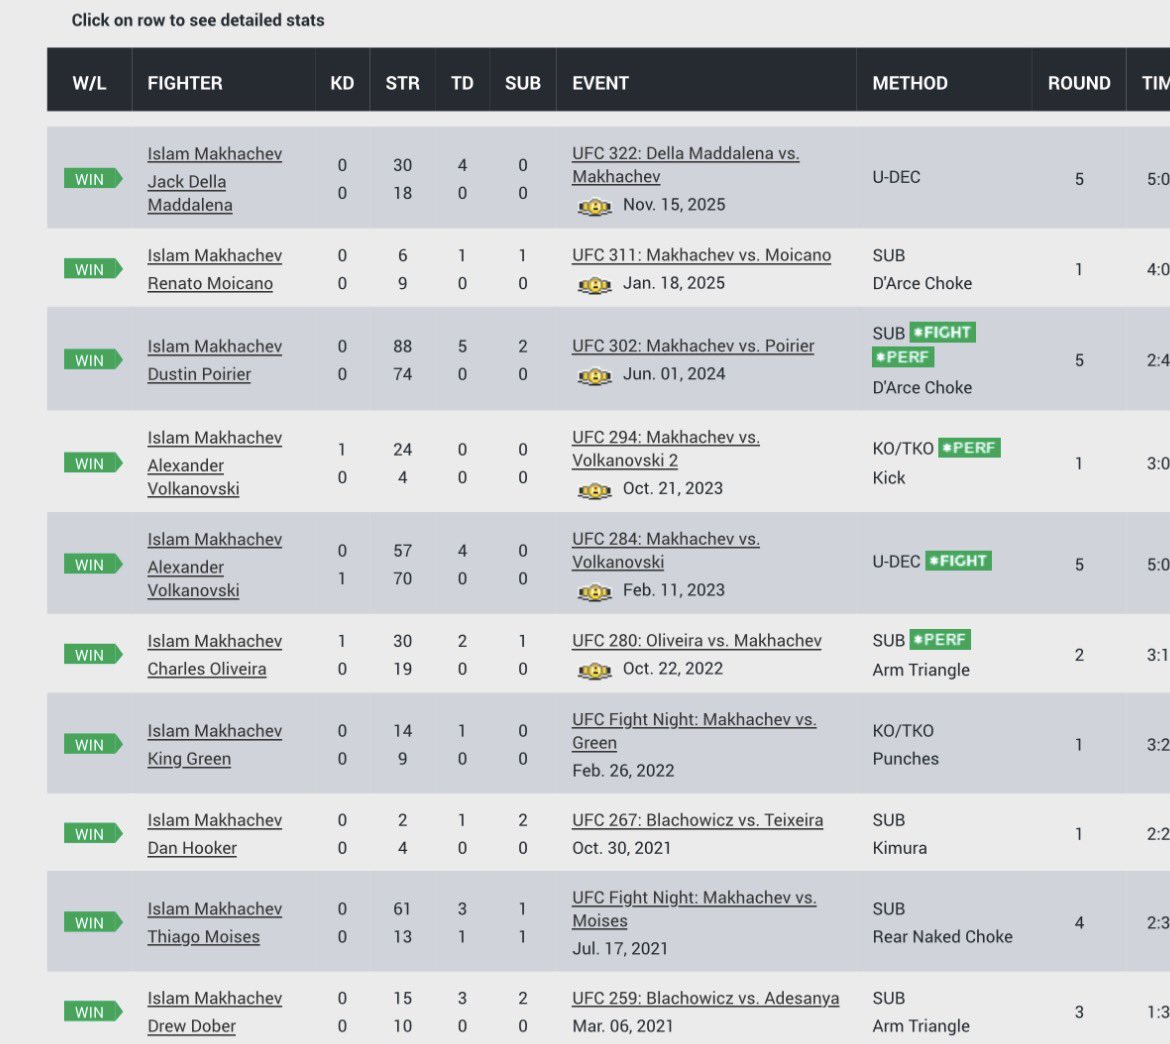The width and height of the screenshot is (1170, 1044).
Task: Click the SUB column header
Action: click(522, 83)
